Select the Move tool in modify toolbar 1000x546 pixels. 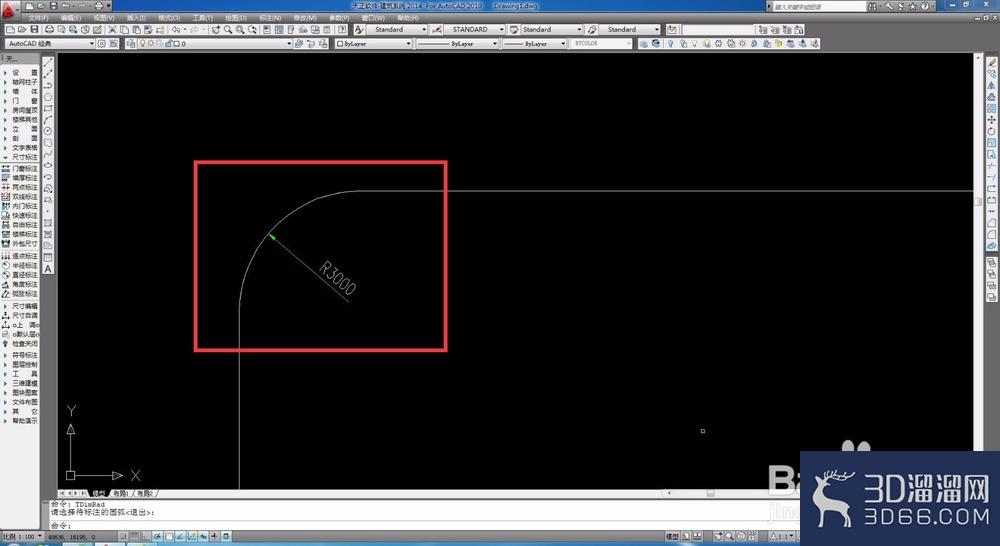point(991,119)
